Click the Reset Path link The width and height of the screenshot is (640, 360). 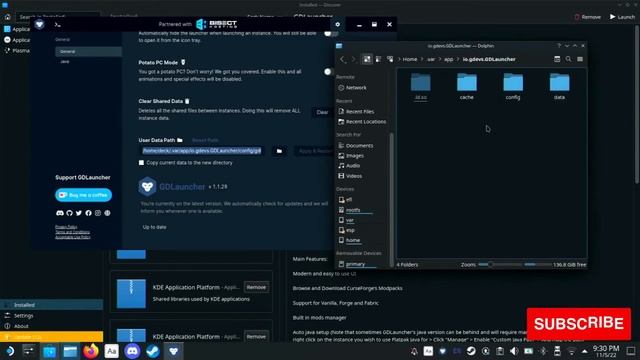(x=205, y=140)
